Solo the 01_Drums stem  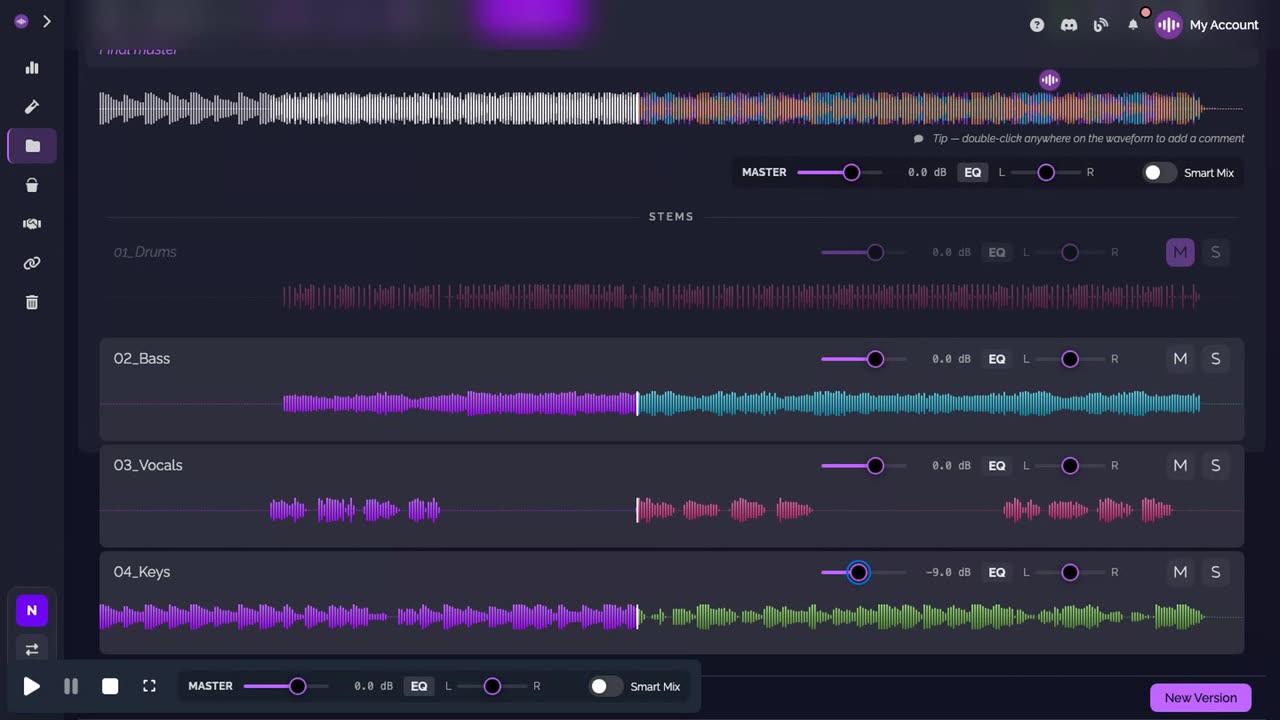point(1215,252)
